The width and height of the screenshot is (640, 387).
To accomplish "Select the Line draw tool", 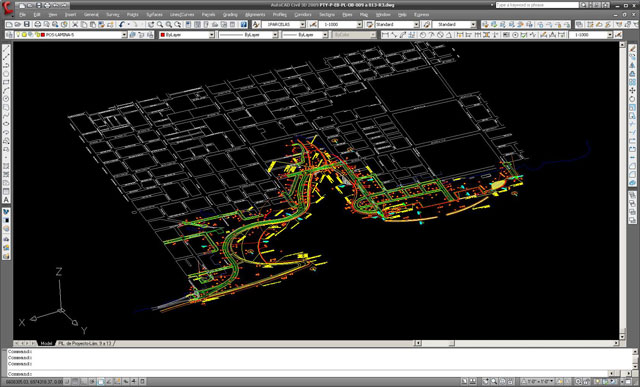I will click(6, 48).
